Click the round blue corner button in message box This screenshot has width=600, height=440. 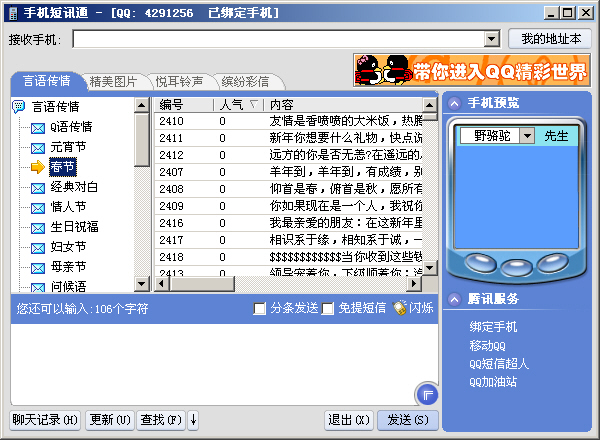click(427, 395)
